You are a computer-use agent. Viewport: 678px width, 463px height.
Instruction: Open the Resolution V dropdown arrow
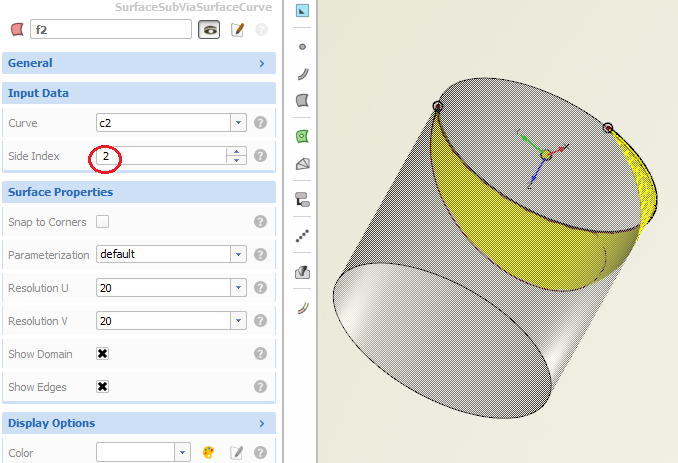click(x=238, y=320)
